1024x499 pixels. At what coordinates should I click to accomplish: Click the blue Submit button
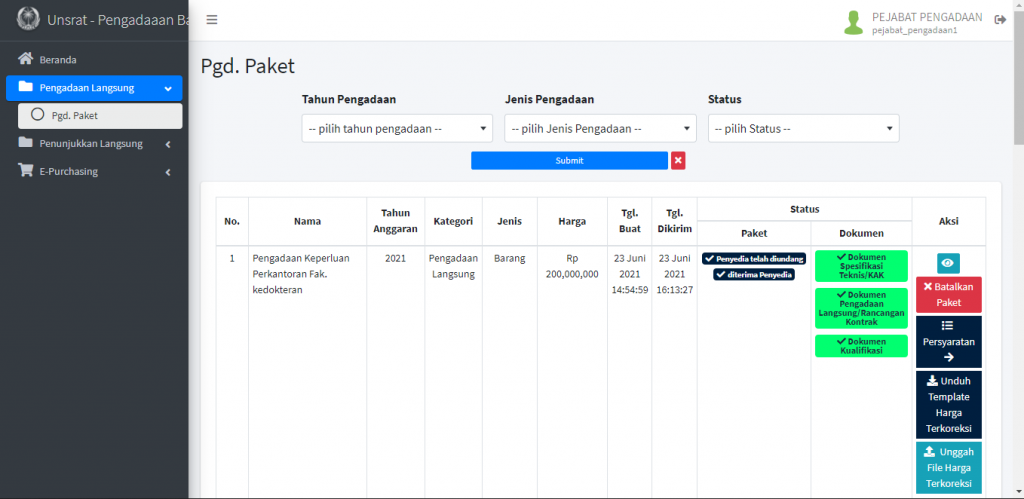(569, 160)
